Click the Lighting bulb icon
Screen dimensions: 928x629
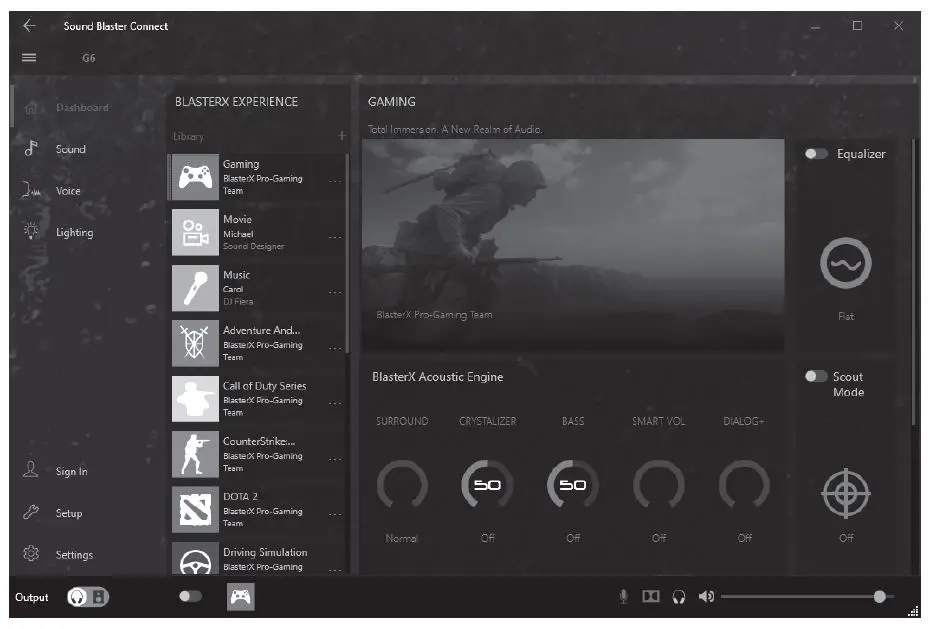pos(31,230)
